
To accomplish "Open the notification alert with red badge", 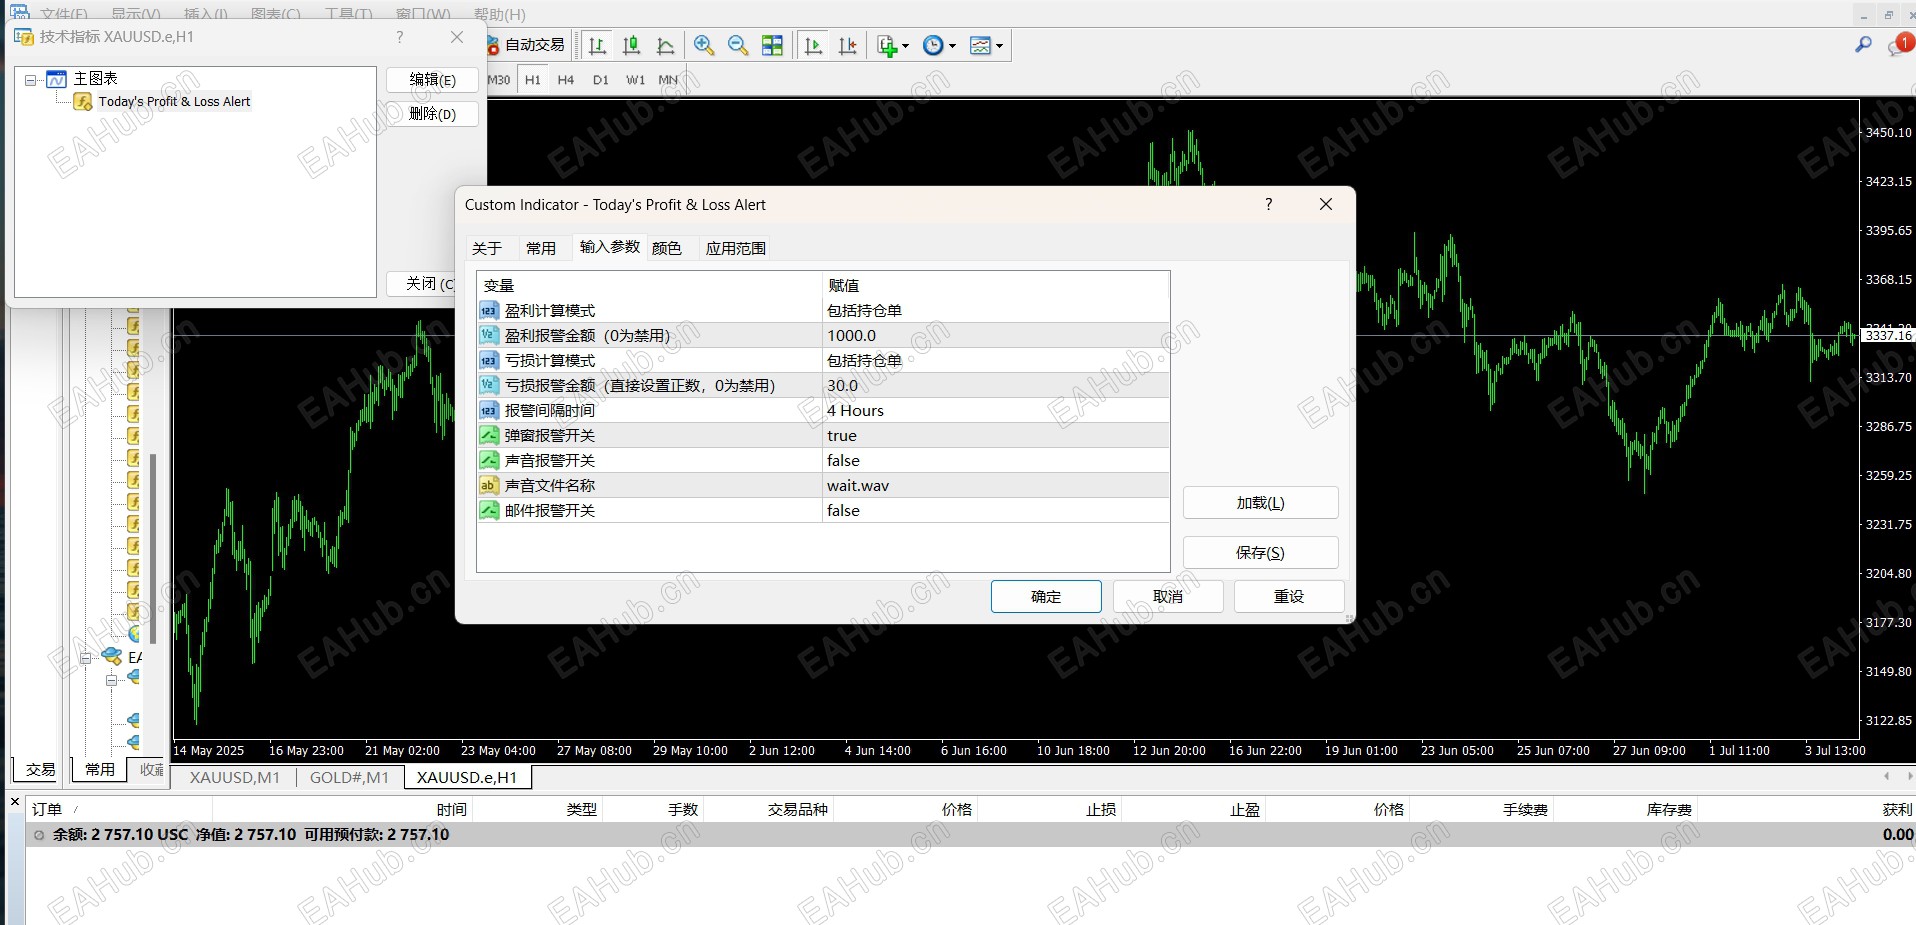I will click(1899, 45).
